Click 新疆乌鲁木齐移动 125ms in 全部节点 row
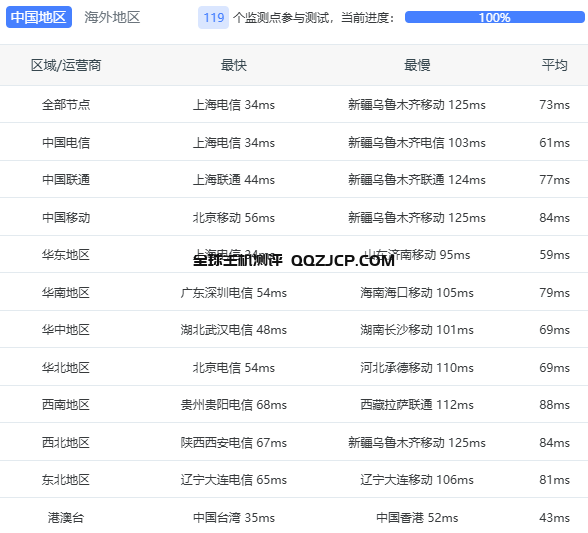 point(417,105)
